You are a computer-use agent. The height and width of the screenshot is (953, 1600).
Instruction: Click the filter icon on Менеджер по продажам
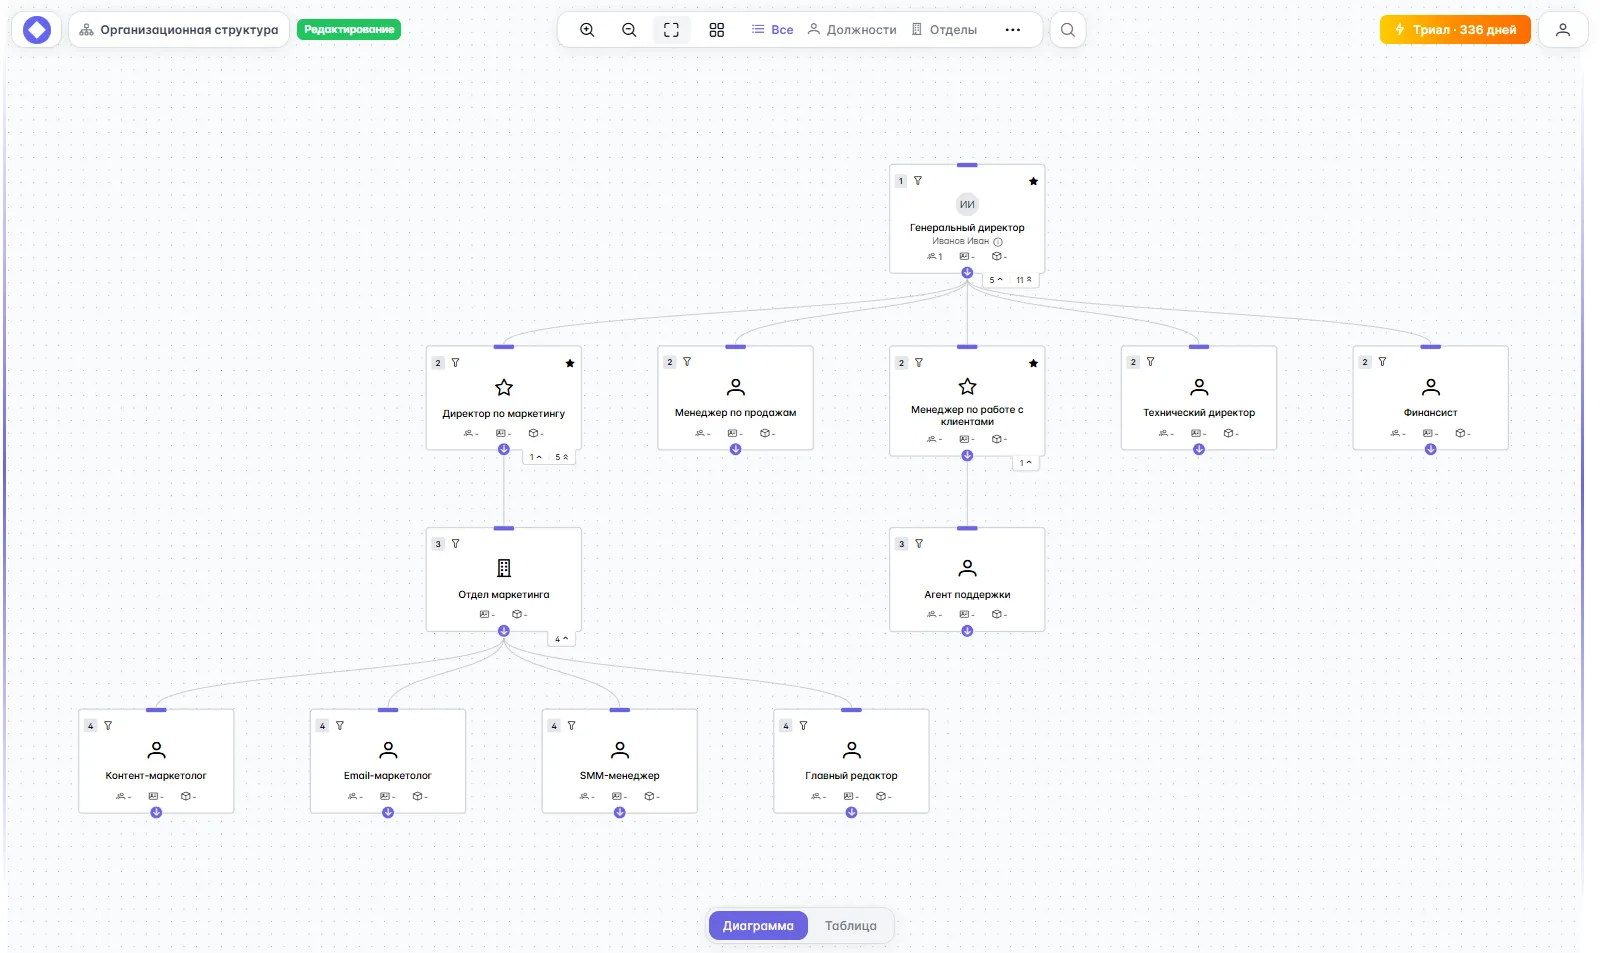[687, 362]
